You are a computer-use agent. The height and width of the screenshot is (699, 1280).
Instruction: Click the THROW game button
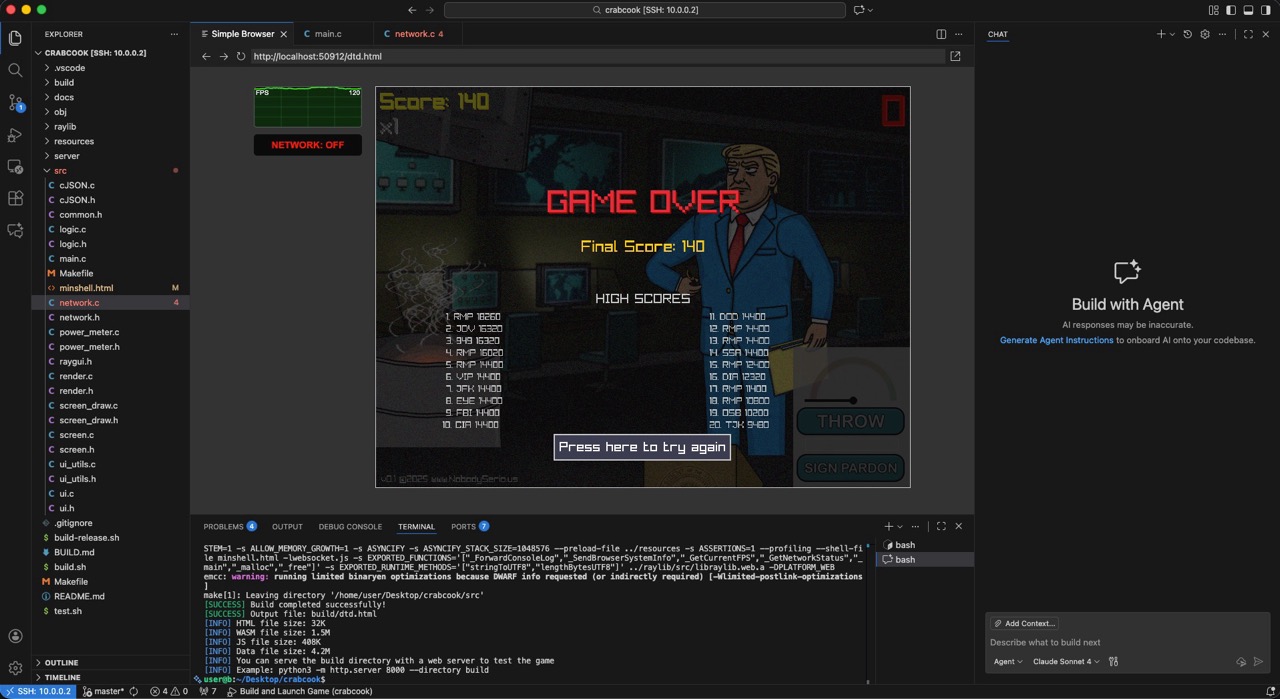(x=851, y=421)
